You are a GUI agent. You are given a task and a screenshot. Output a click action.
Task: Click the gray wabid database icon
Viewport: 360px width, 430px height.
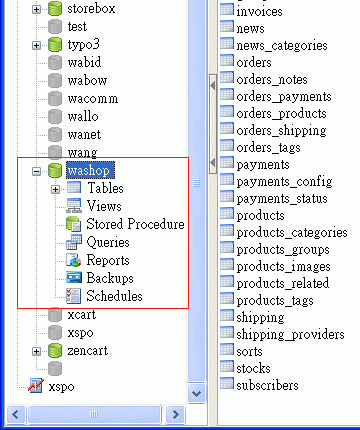click(55, 63)
